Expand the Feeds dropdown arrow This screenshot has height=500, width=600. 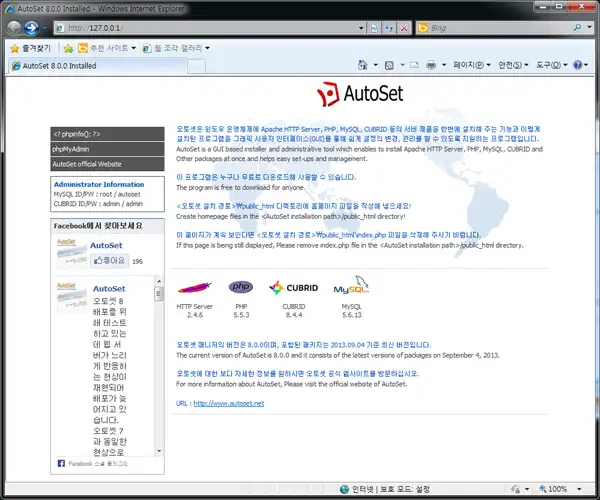402,65
